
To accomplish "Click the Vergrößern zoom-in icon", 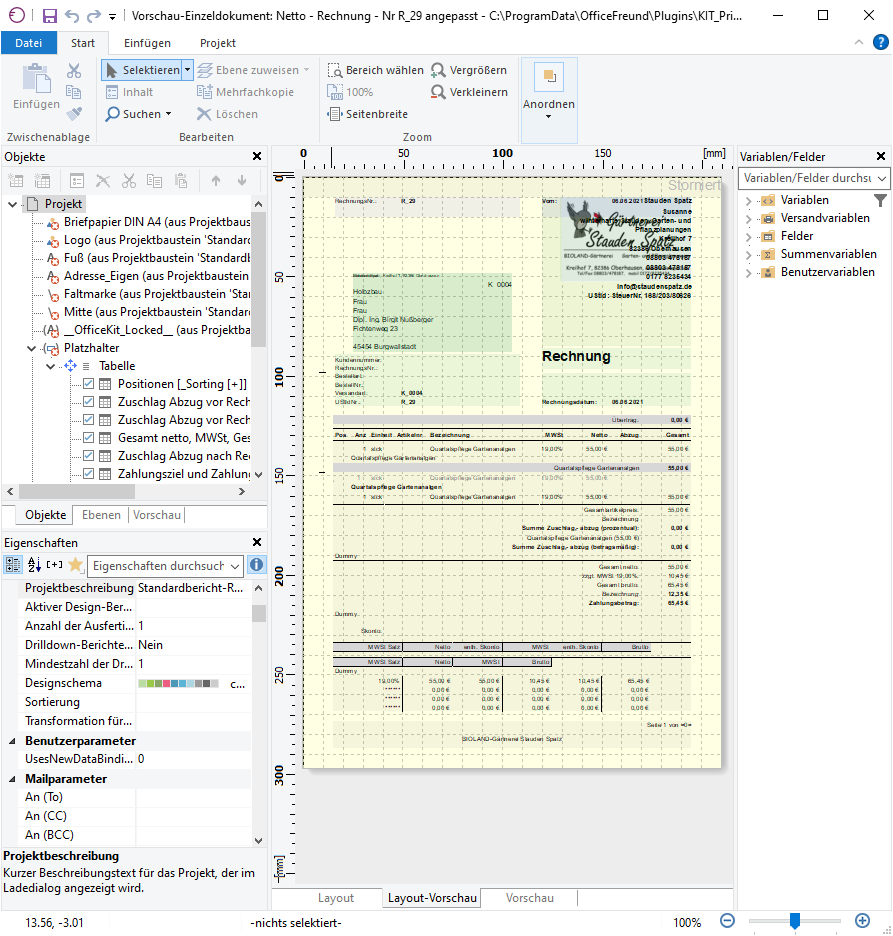I will click(438, 70).
